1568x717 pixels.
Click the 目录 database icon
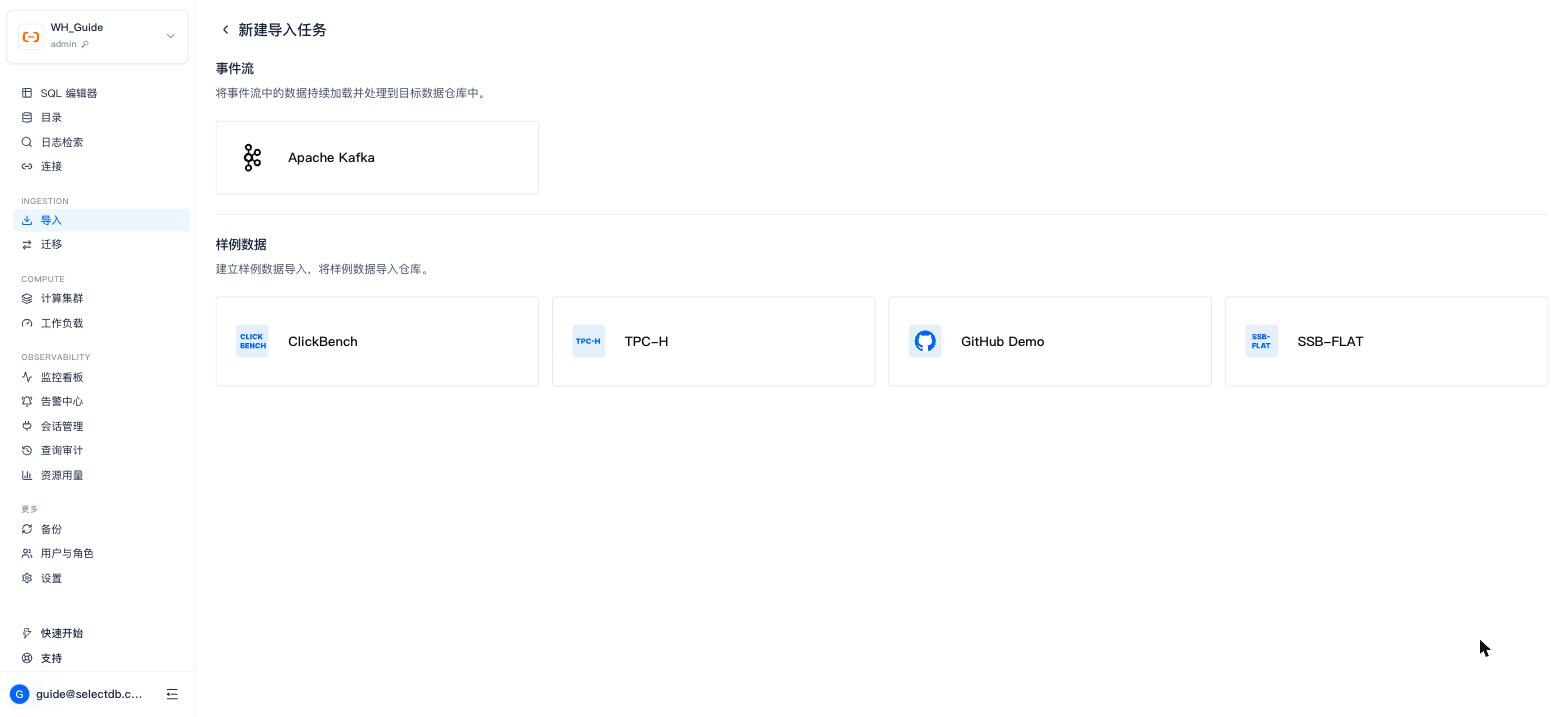(27, 117)
